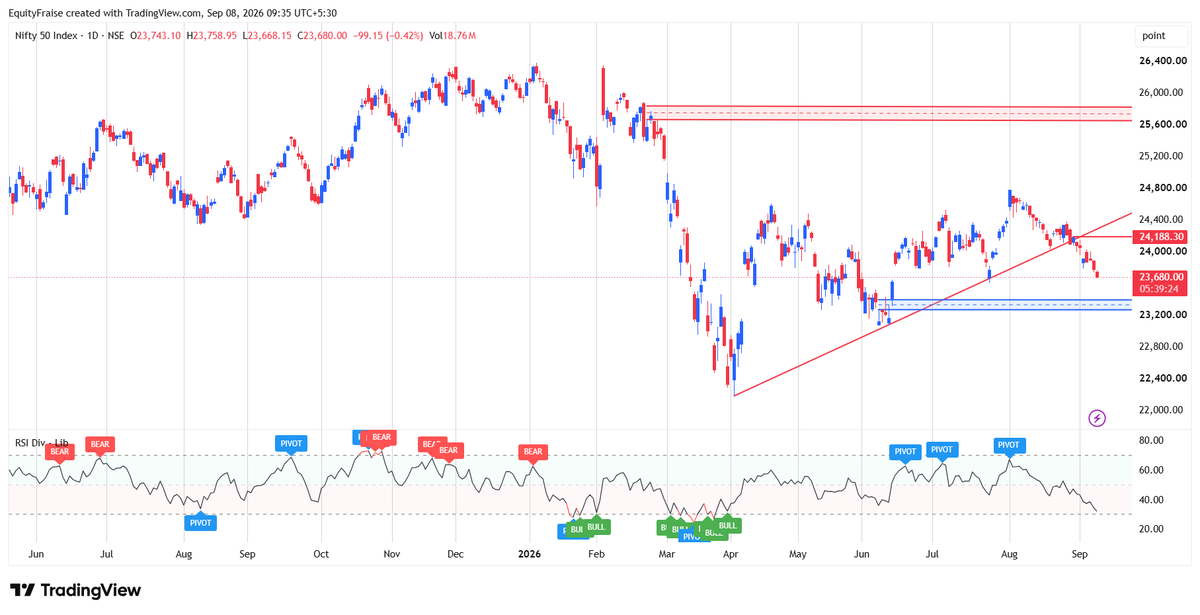Select the Nifty 50 Index symbol title

click(x=53, y=36)
